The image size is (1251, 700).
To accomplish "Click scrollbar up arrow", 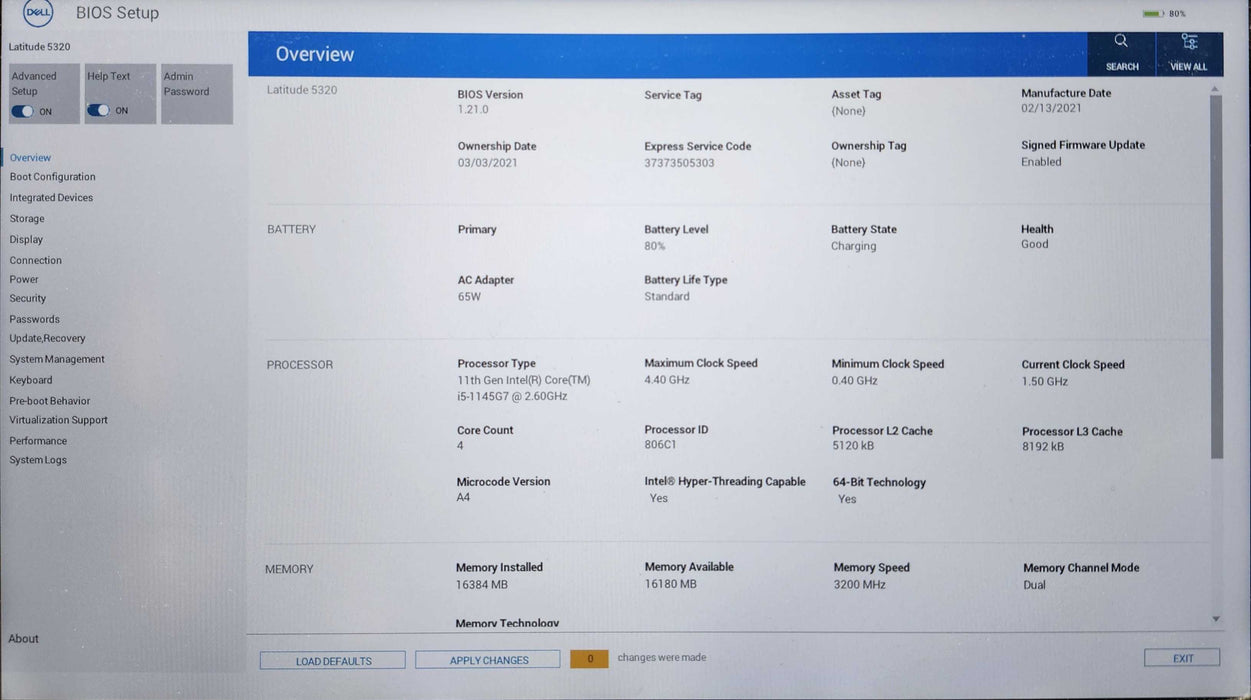I will (x=1216, y=89).
